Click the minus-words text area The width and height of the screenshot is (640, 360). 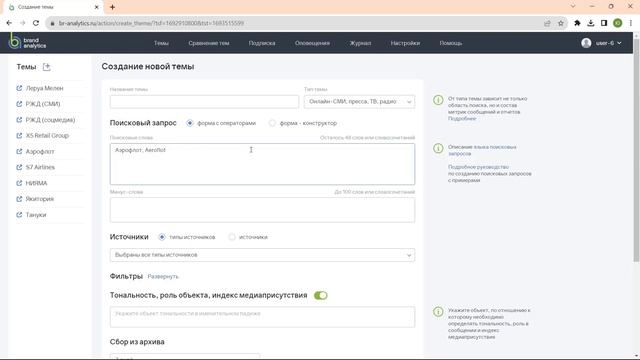pos(262,210)
